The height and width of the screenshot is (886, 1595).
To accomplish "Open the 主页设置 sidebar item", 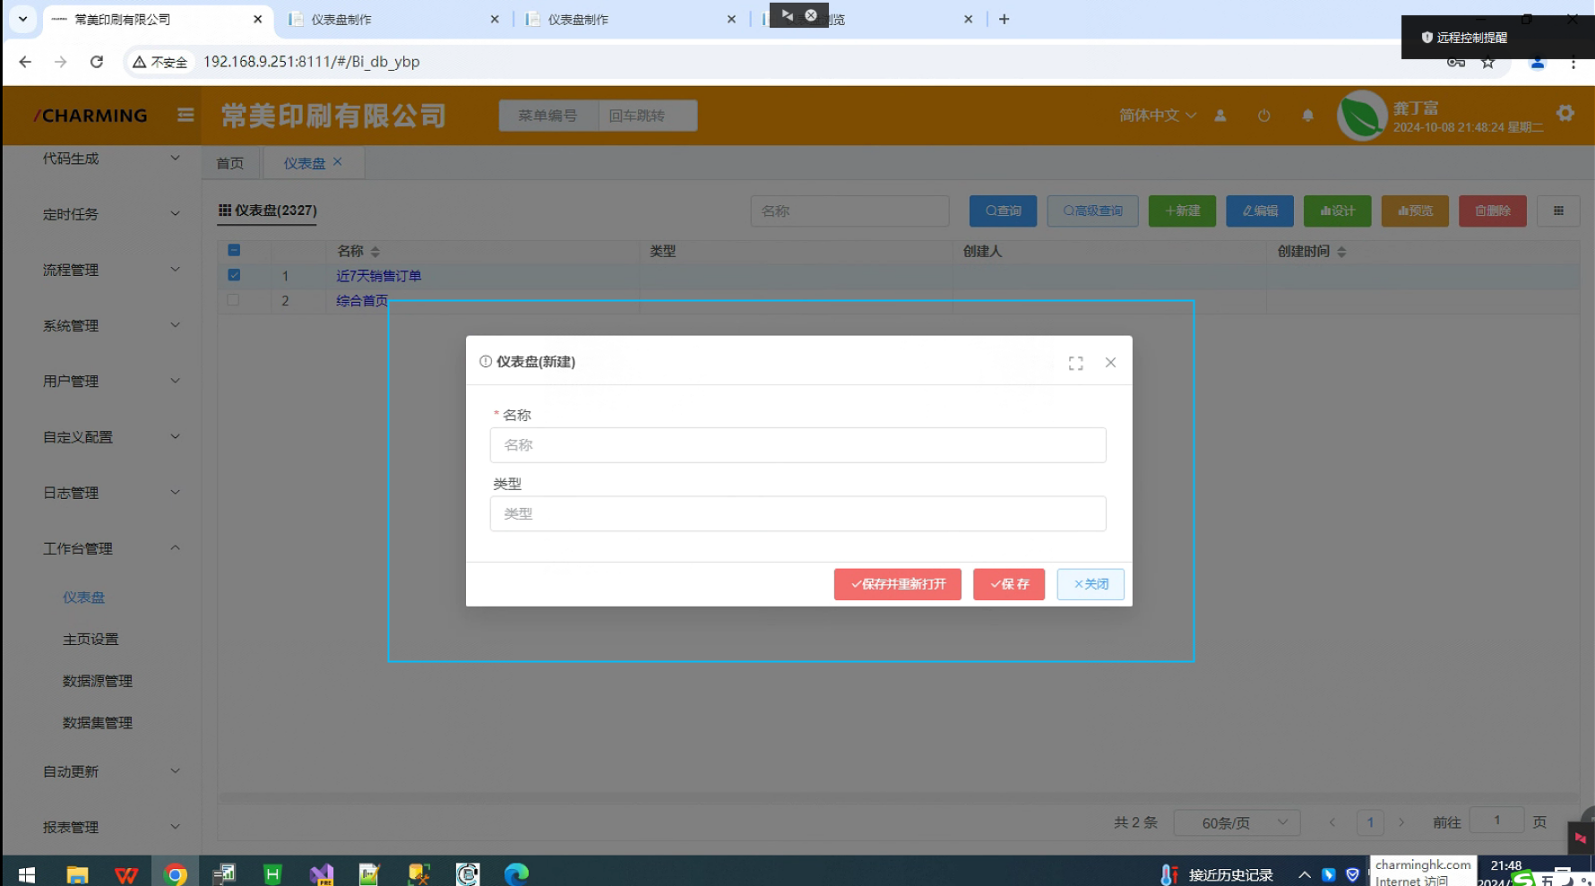I will pos(91,639).
